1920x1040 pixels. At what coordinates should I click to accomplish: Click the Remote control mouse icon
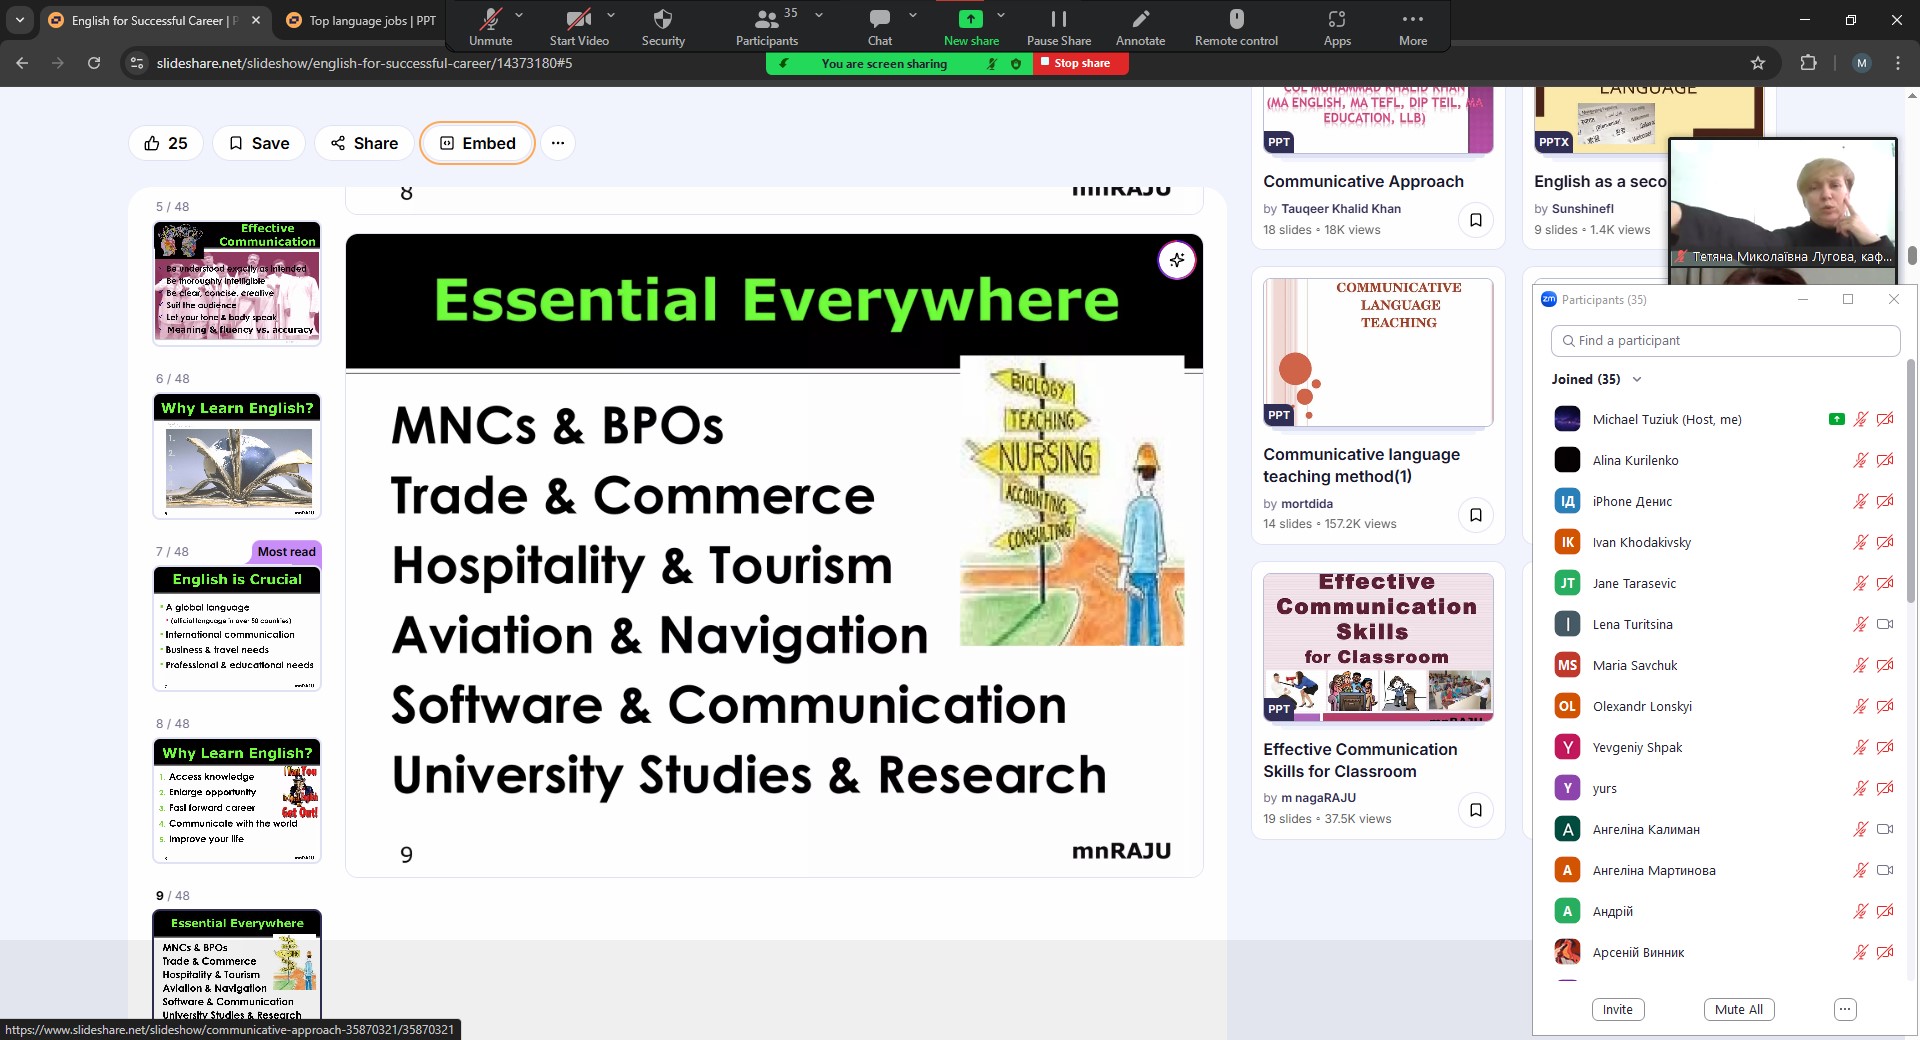point(1236,19)
